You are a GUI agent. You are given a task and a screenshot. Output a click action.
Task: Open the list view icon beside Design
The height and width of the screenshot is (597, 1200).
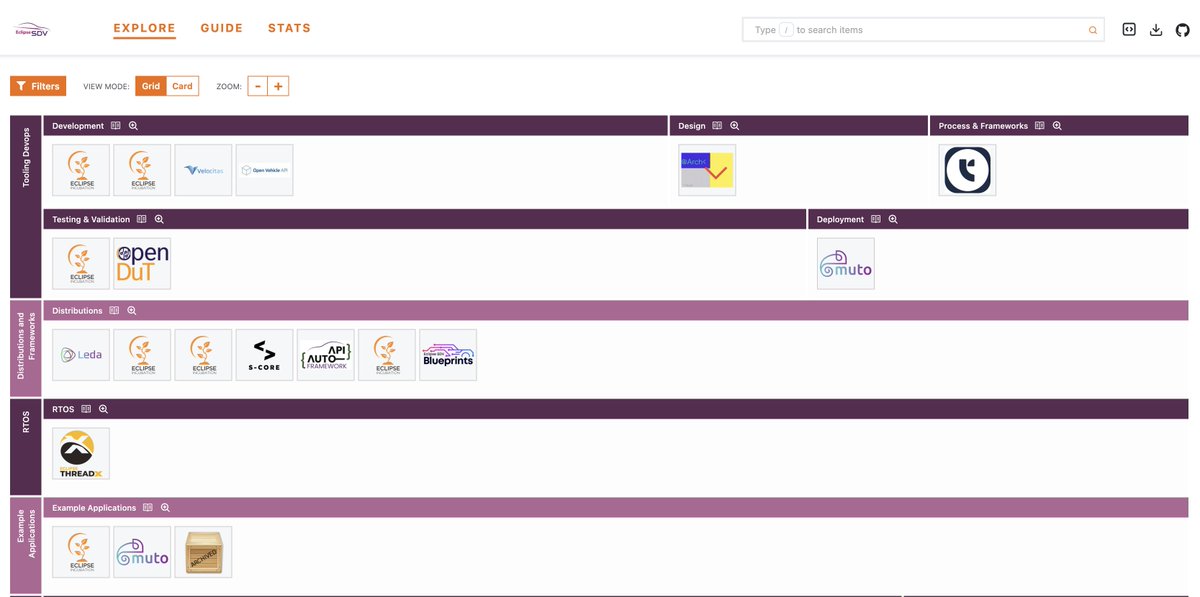pyautogui.click(x=717, y=126)
